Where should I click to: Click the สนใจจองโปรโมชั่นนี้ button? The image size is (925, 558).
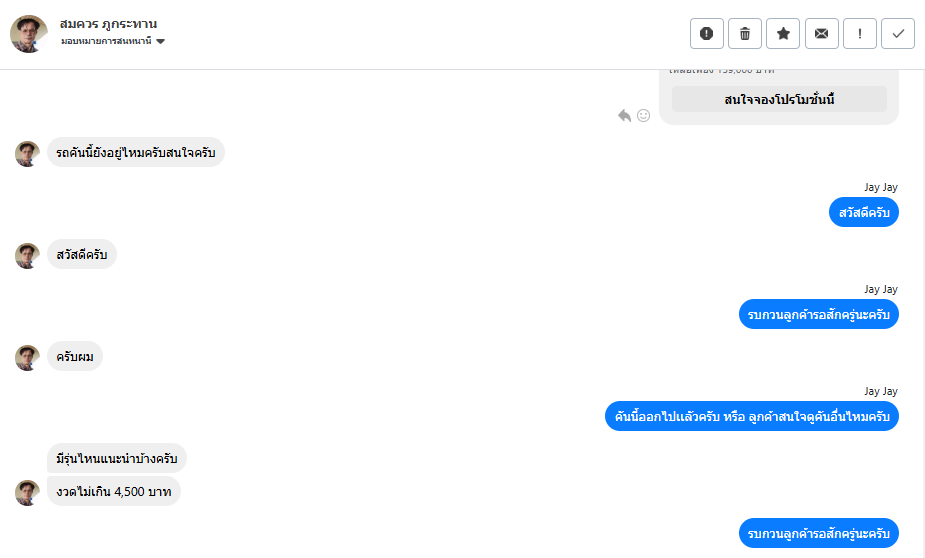tap(779, 99)
